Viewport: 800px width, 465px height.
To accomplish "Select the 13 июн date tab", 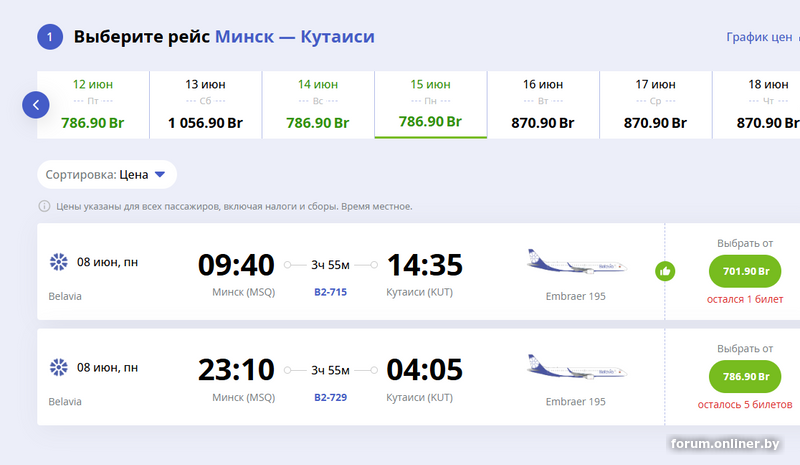I will click(x=206, y=104).
